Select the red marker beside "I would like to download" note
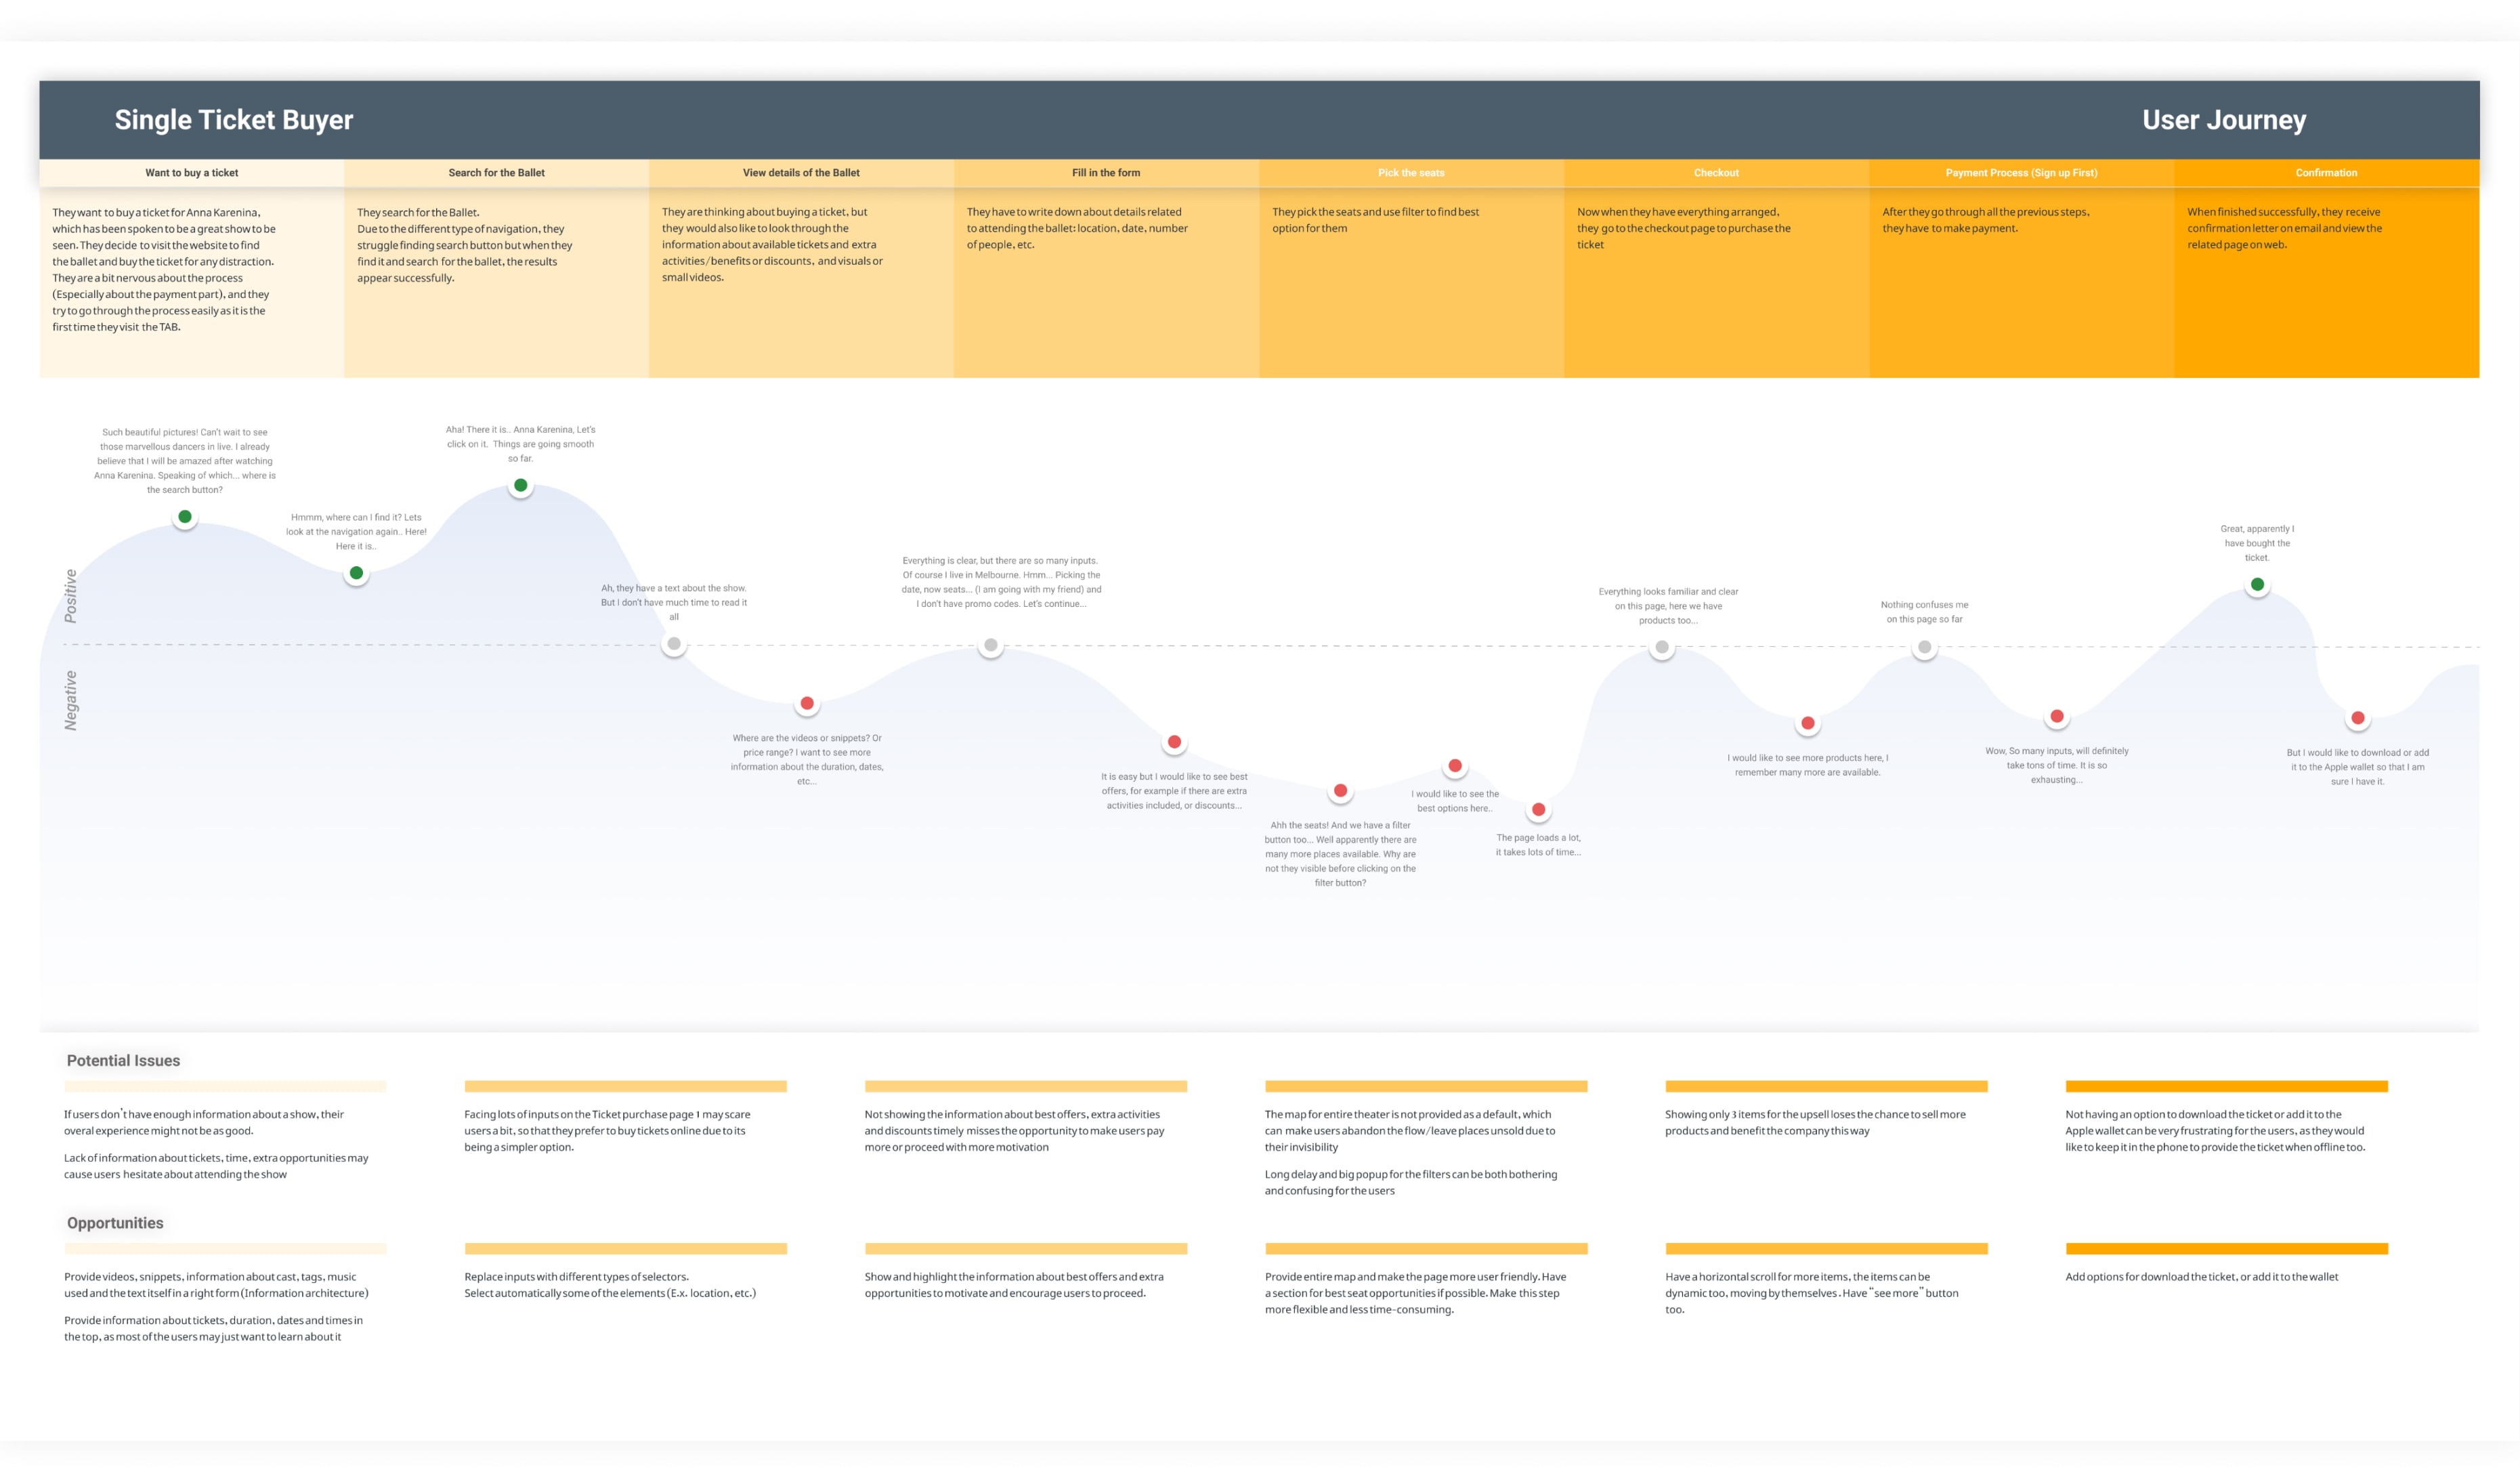2520x1482 pixels. click(2357, 717)
